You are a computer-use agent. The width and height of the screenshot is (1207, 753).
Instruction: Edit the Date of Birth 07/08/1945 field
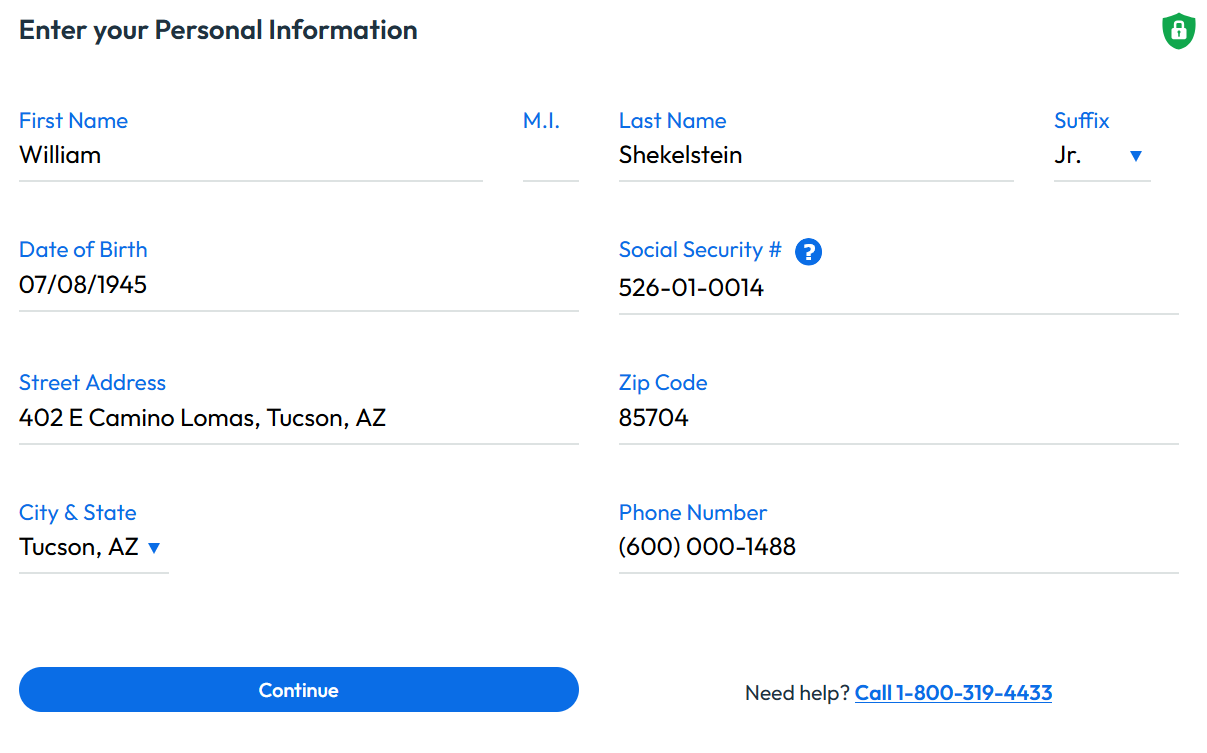point(298,285)
